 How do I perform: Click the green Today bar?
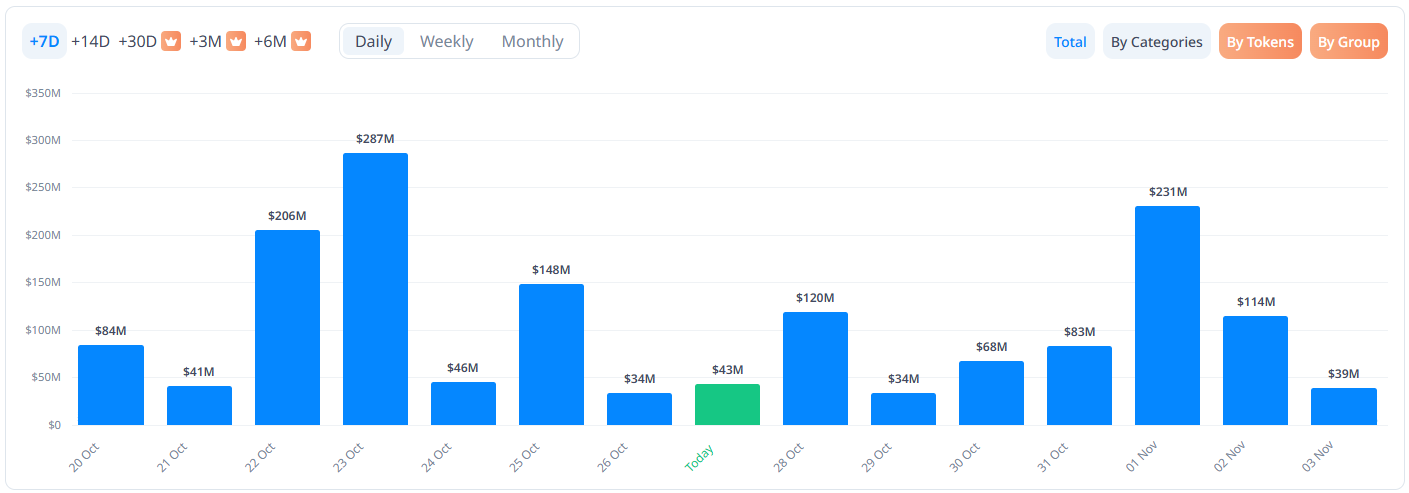727,405
